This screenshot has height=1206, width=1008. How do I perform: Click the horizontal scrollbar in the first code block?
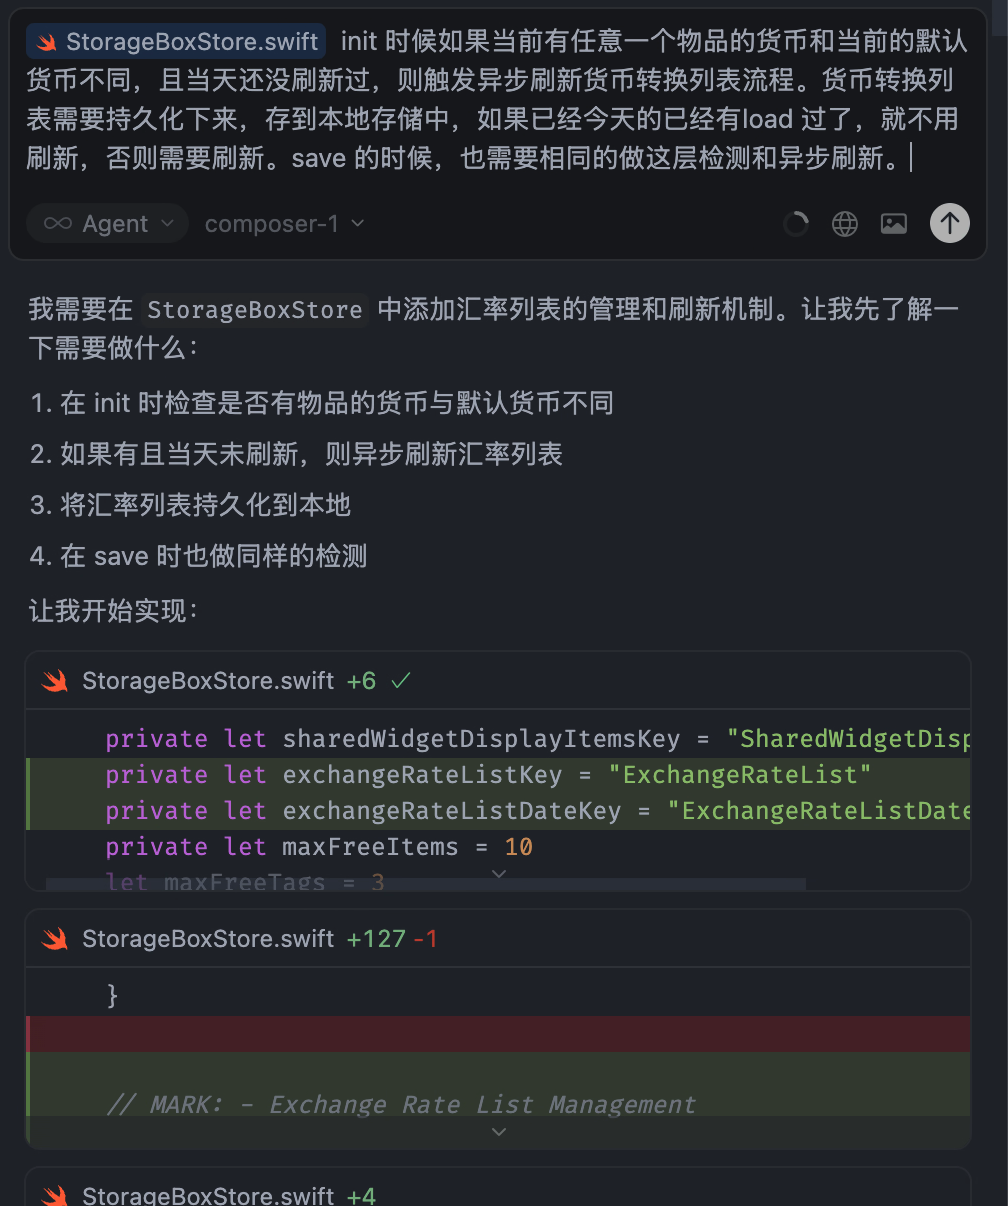(426, 884)
